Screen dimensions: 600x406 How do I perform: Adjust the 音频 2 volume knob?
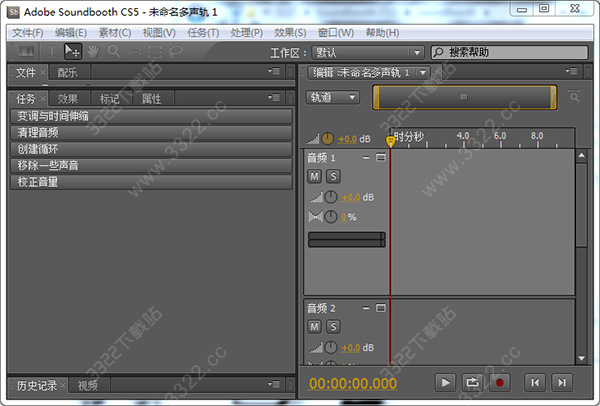click(331, 347)
